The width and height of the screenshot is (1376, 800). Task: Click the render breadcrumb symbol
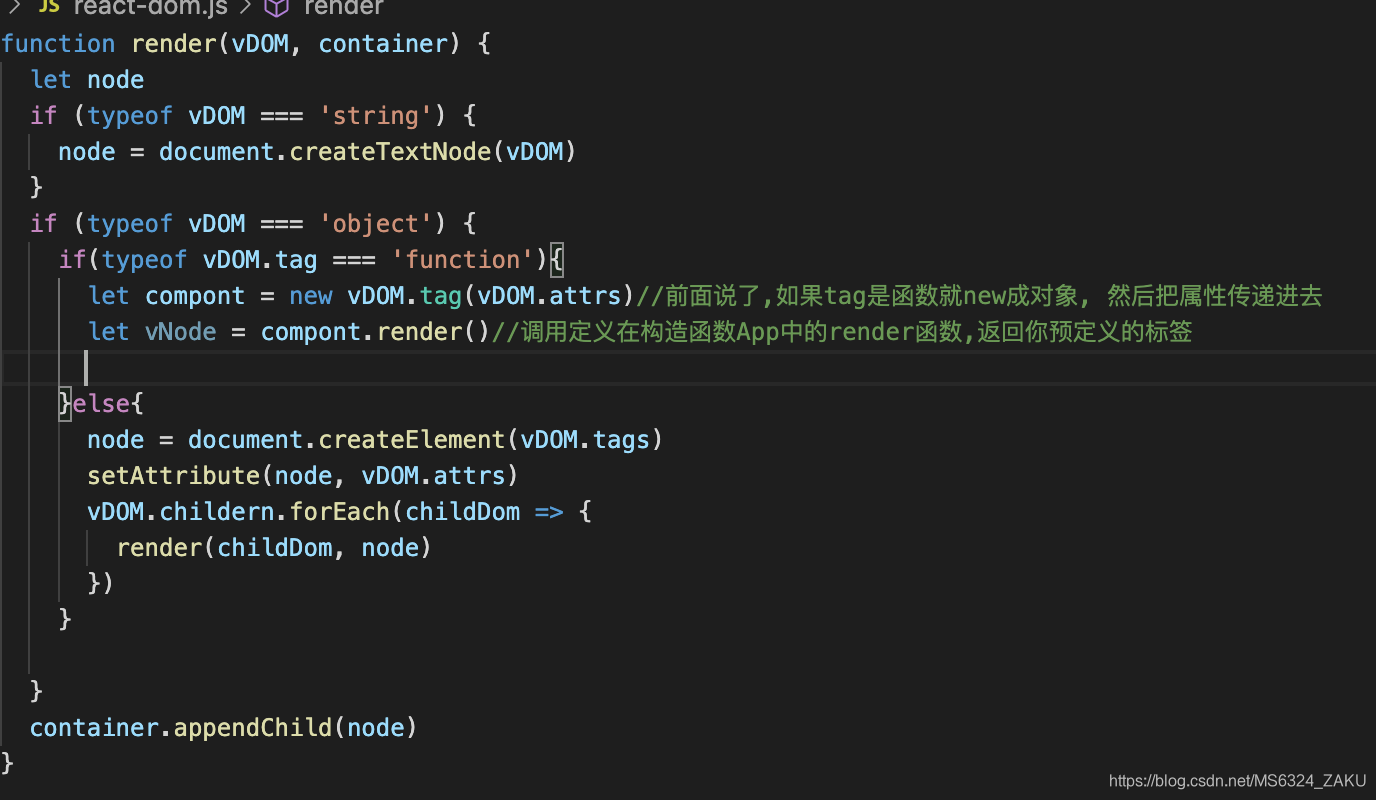(x=344, y=8)
